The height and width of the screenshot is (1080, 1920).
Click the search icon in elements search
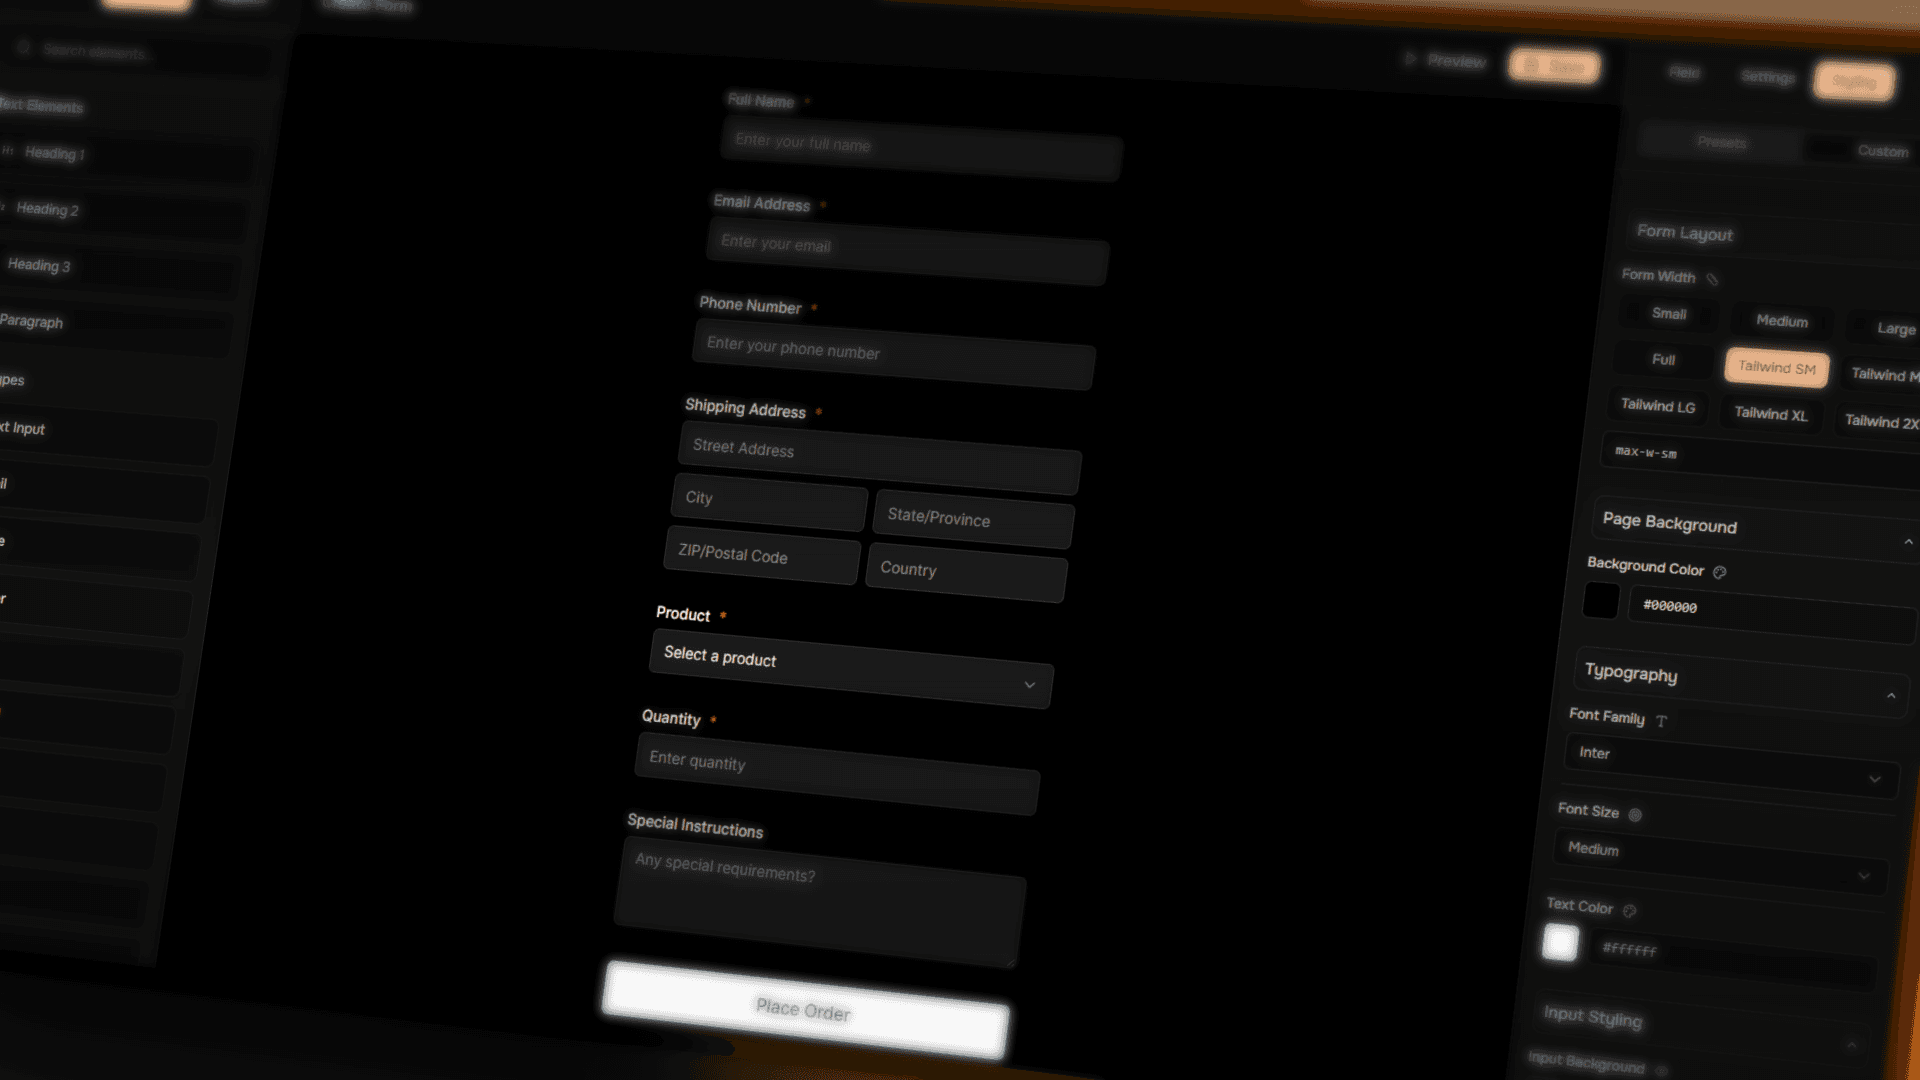click(24, 48)
